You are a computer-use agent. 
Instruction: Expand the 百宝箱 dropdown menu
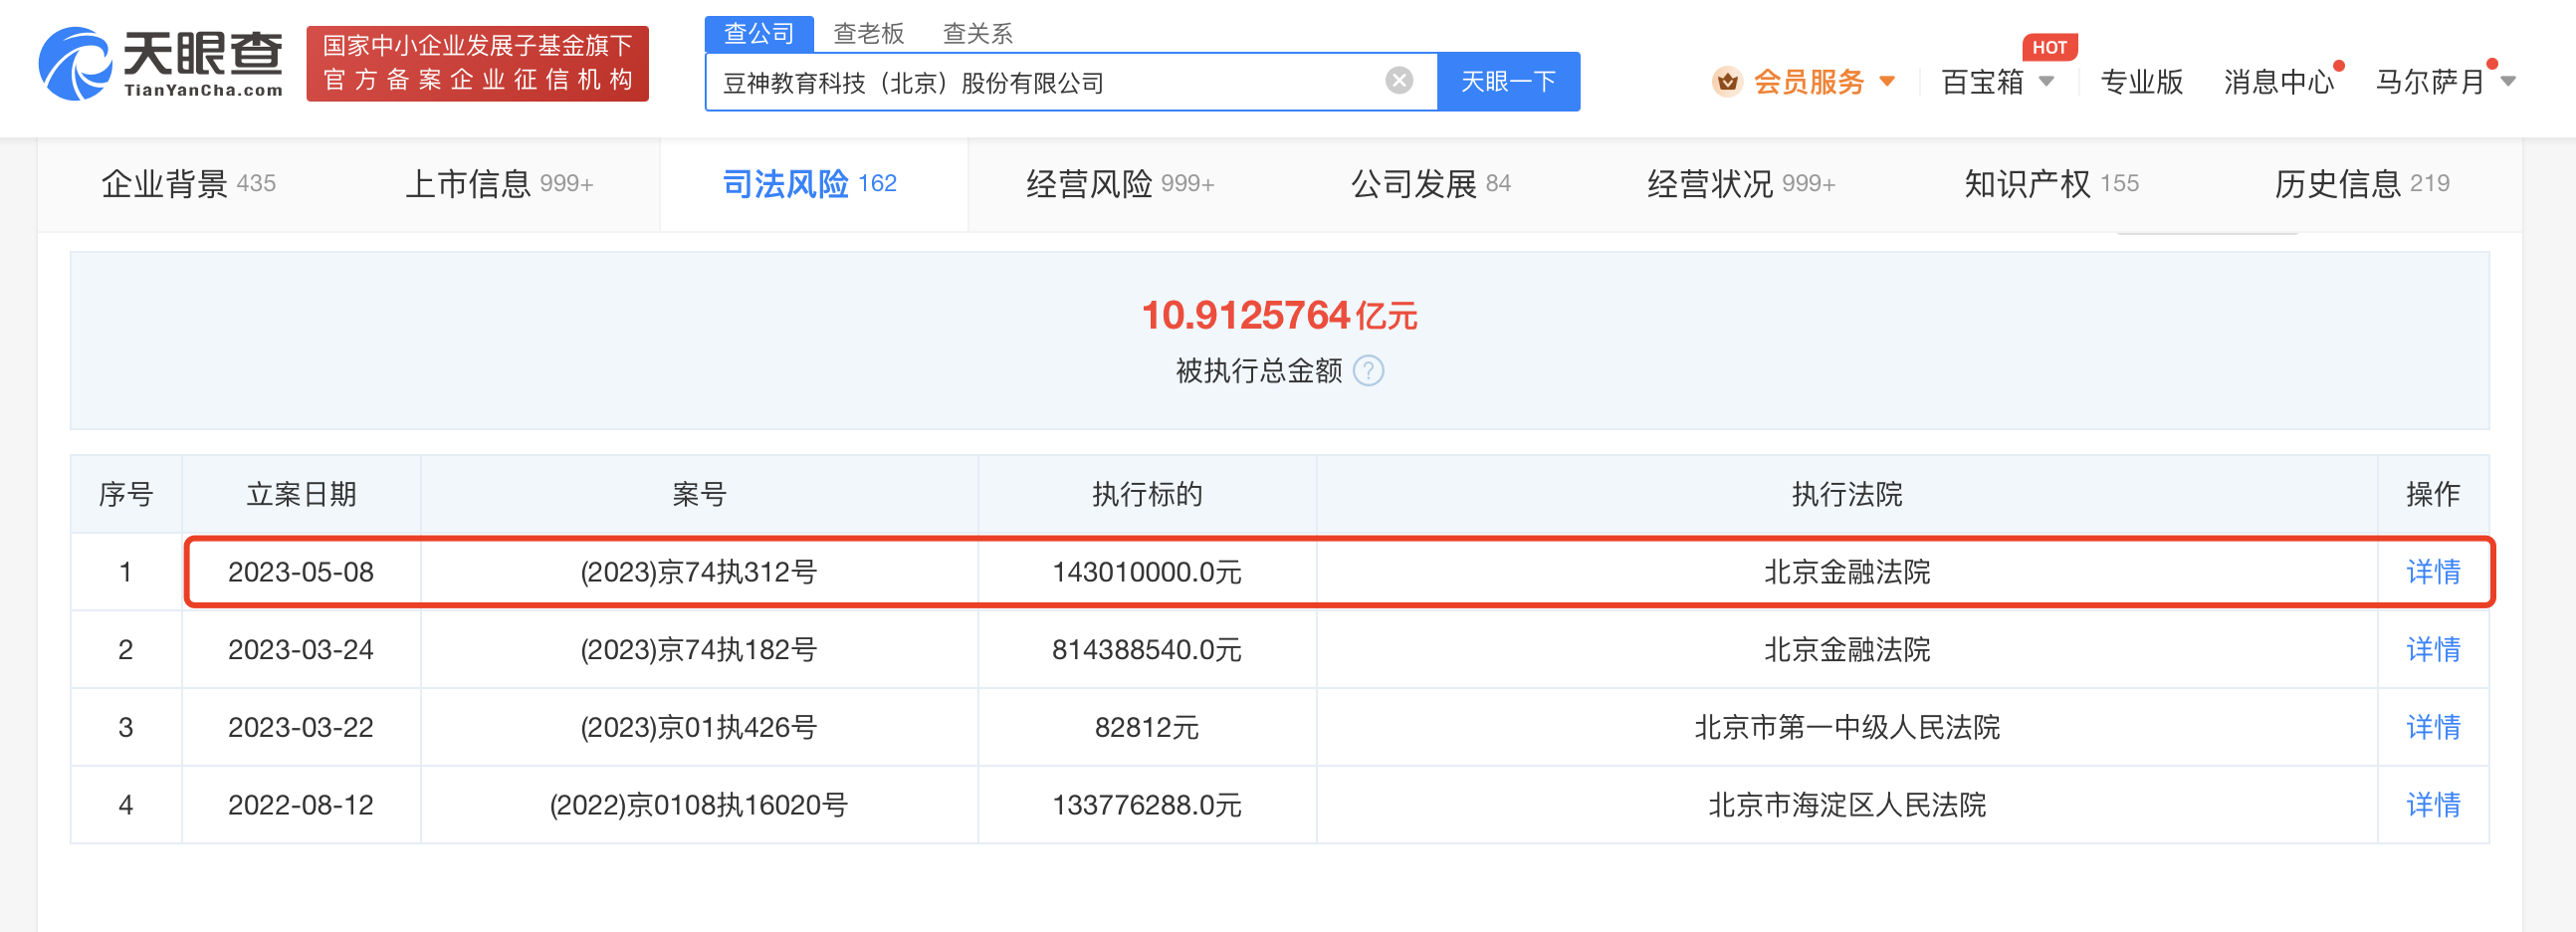(x=2046, y=82)
